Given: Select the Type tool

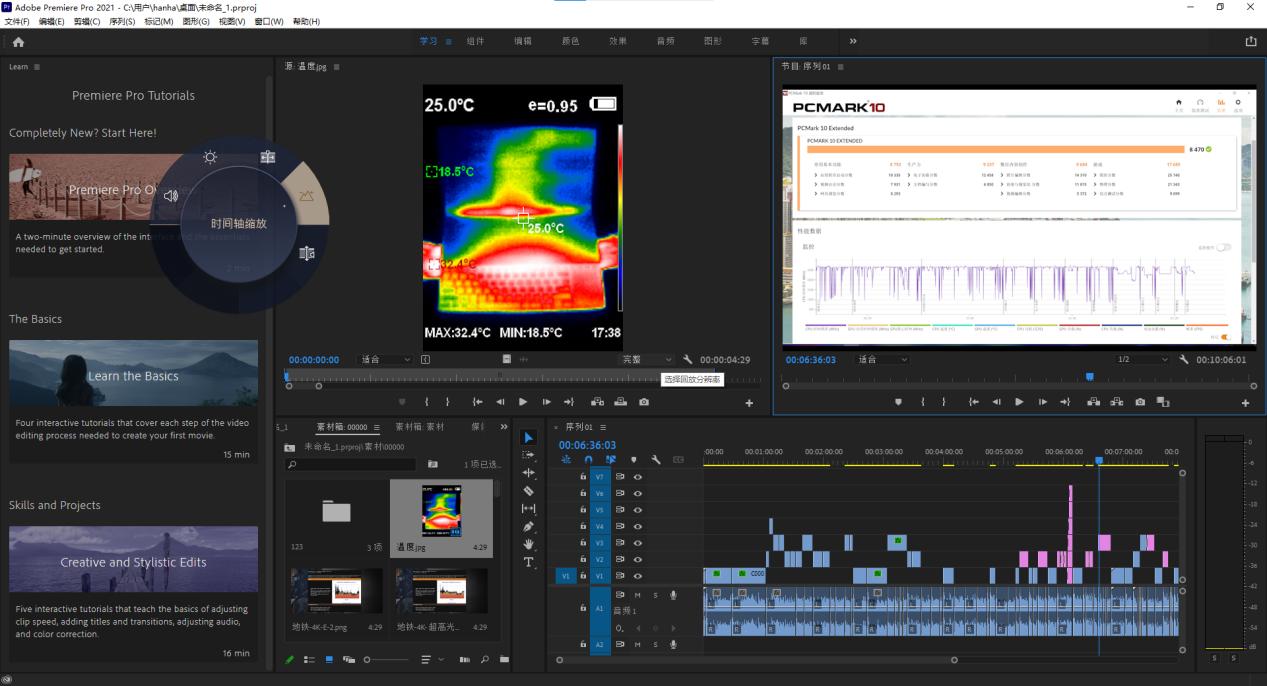Looking at the screenshot, I should point(529,563).
